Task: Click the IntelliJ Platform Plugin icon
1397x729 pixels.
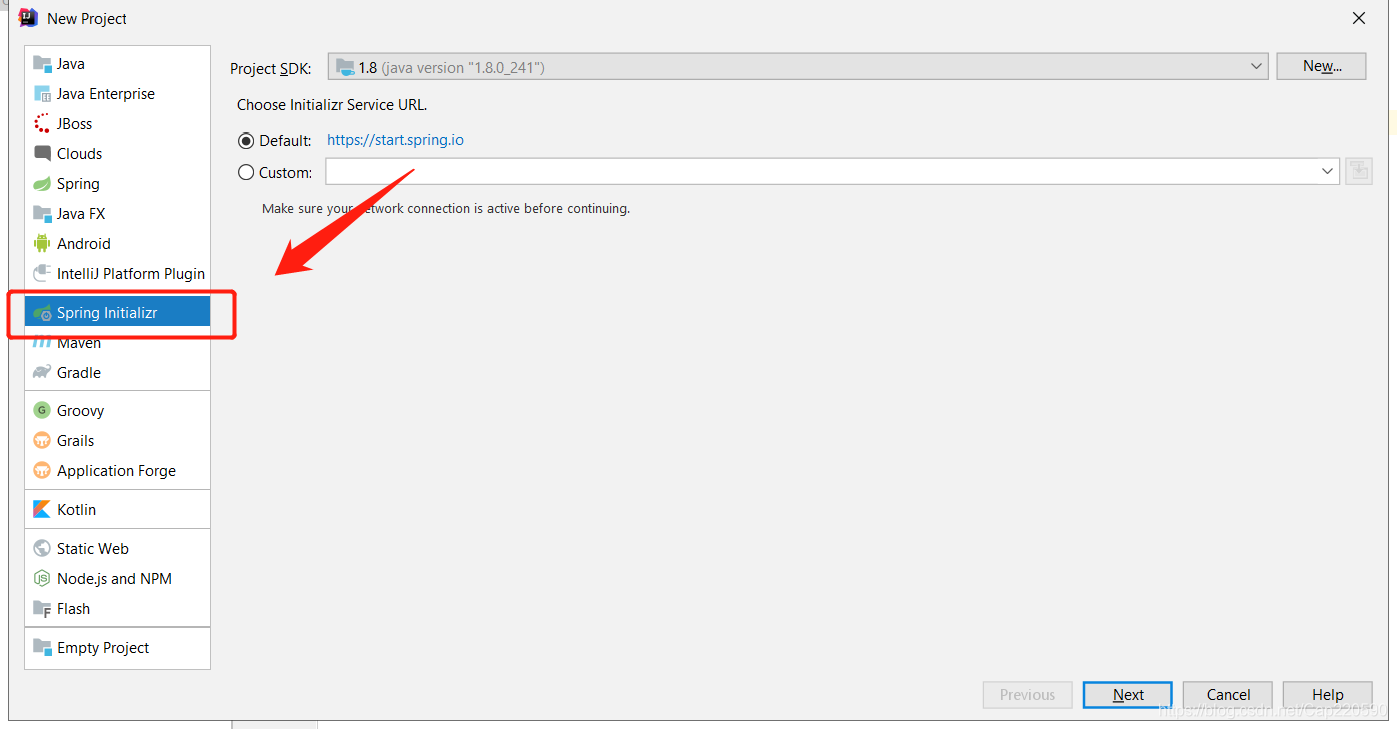Action: pyautogui.click(x=42, y=274)
